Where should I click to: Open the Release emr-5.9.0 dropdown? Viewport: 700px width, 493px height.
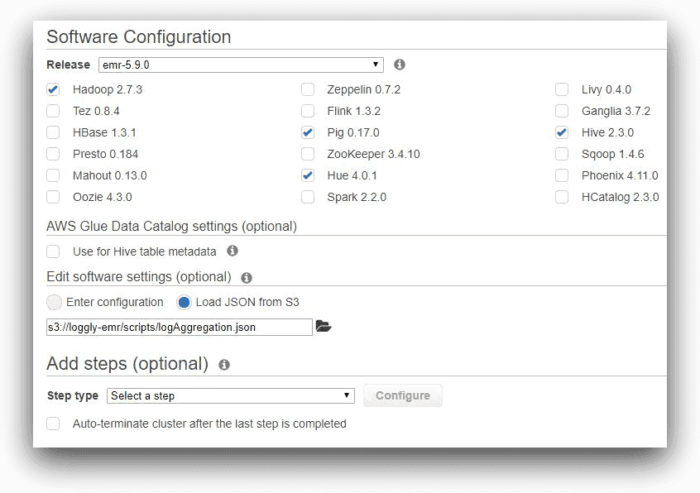241,65
